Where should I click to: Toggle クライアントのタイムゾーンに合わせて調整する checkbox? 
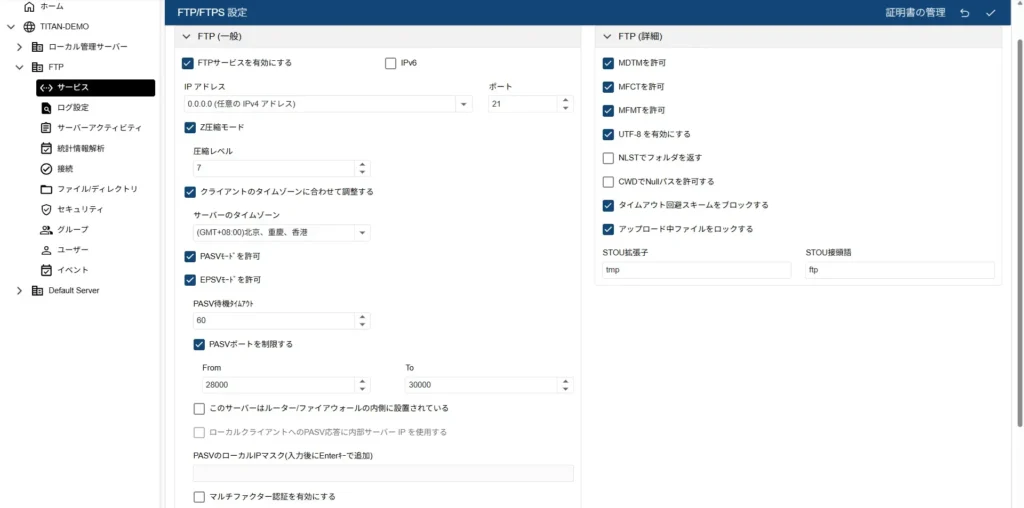pos(191,192)
